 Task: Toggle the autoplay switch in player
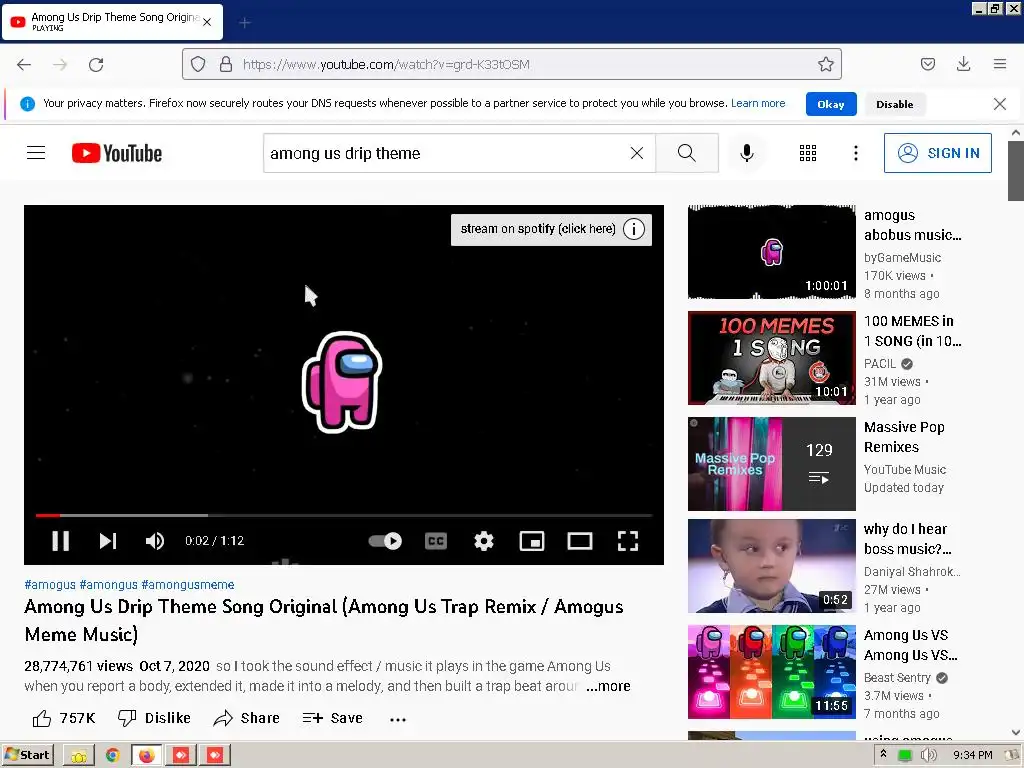[385, 541]
